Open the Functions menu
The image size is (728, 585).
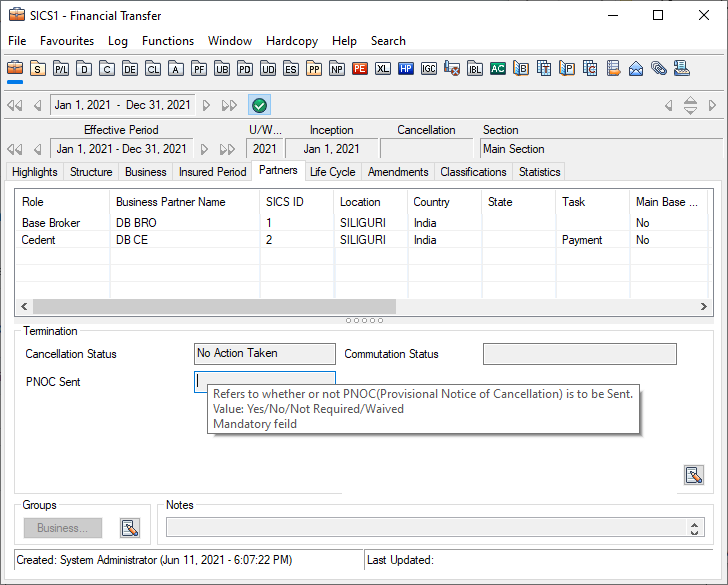[x=168, y=41]
